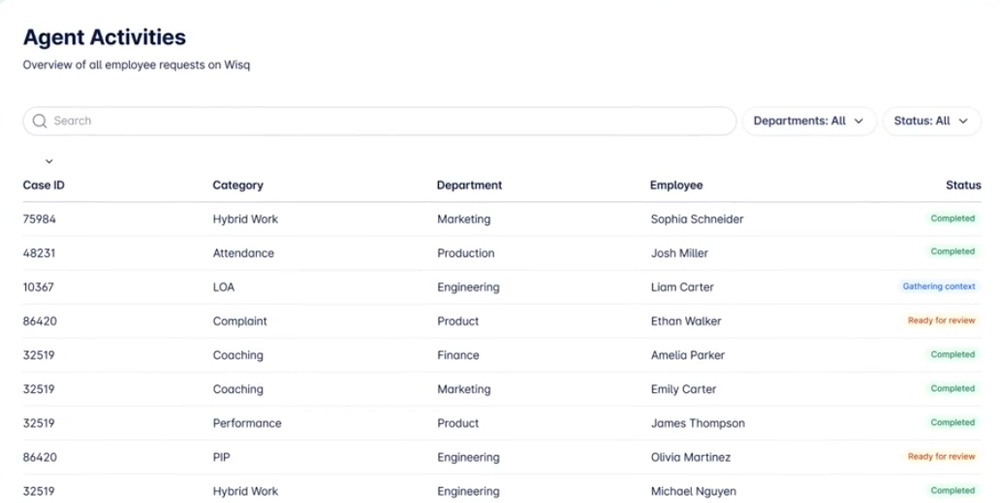This screenshot has height=503, width=1000.
Task: Open case 10367
Action: [x=38, y=287]
